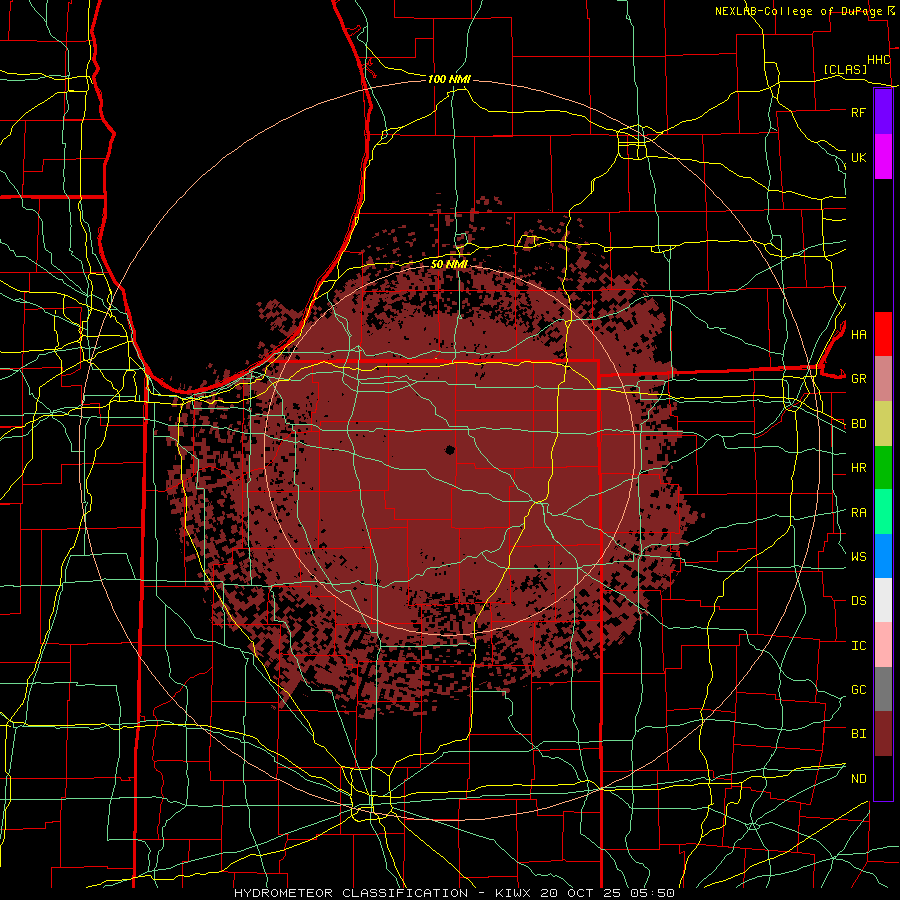Click the [CLAS] unit label
This screenshot has width=900, height=900.
845,69
